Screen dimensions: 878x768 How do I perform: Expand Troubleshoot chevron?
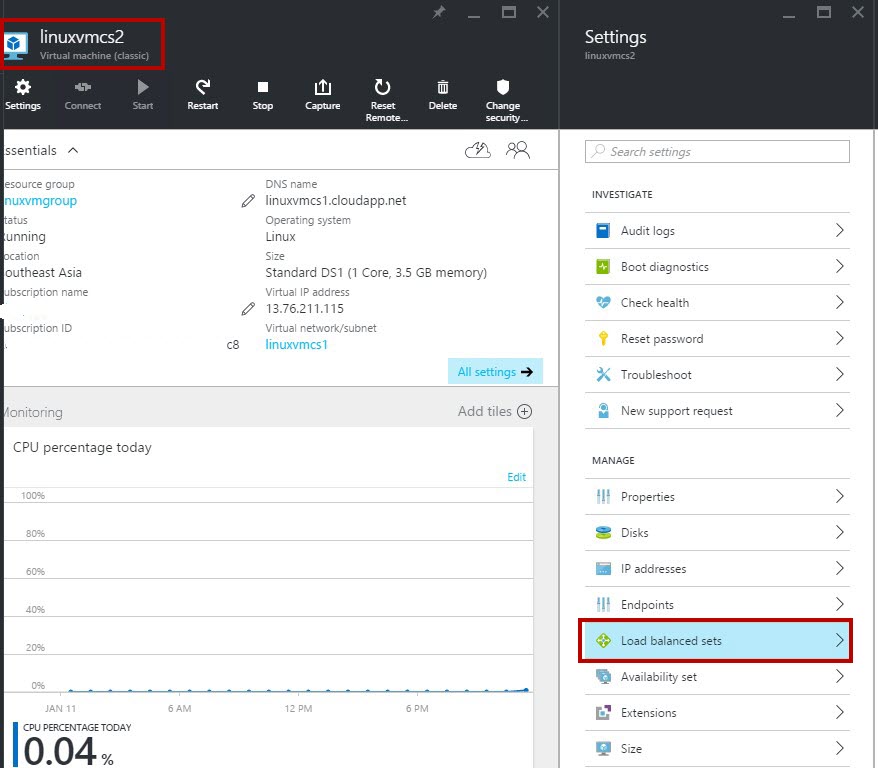pos(839,374)
